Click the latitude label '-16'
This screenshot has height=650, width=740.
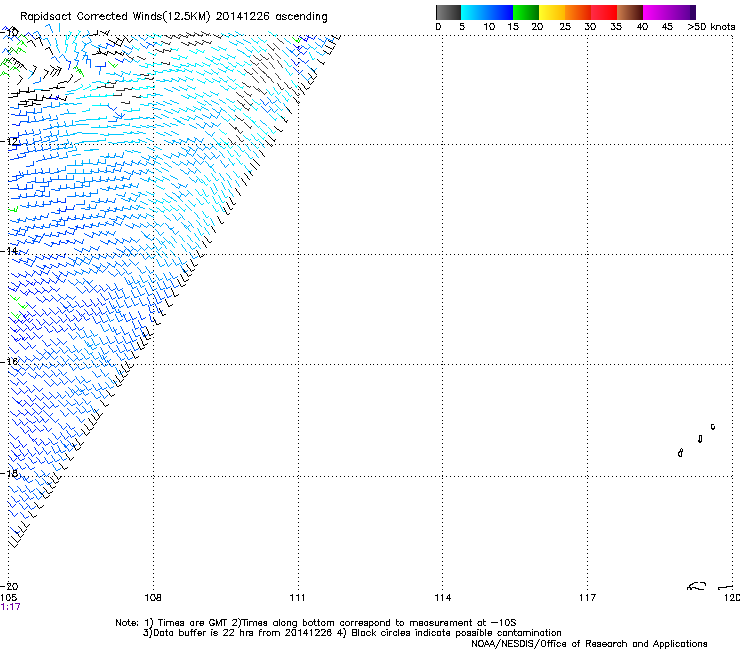pyautogui.click(x=9, y=362)
